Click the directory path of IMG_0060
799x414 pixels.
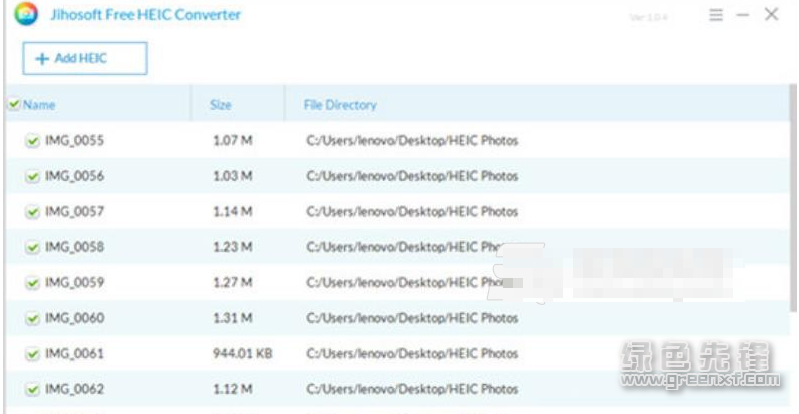[412, 318]
